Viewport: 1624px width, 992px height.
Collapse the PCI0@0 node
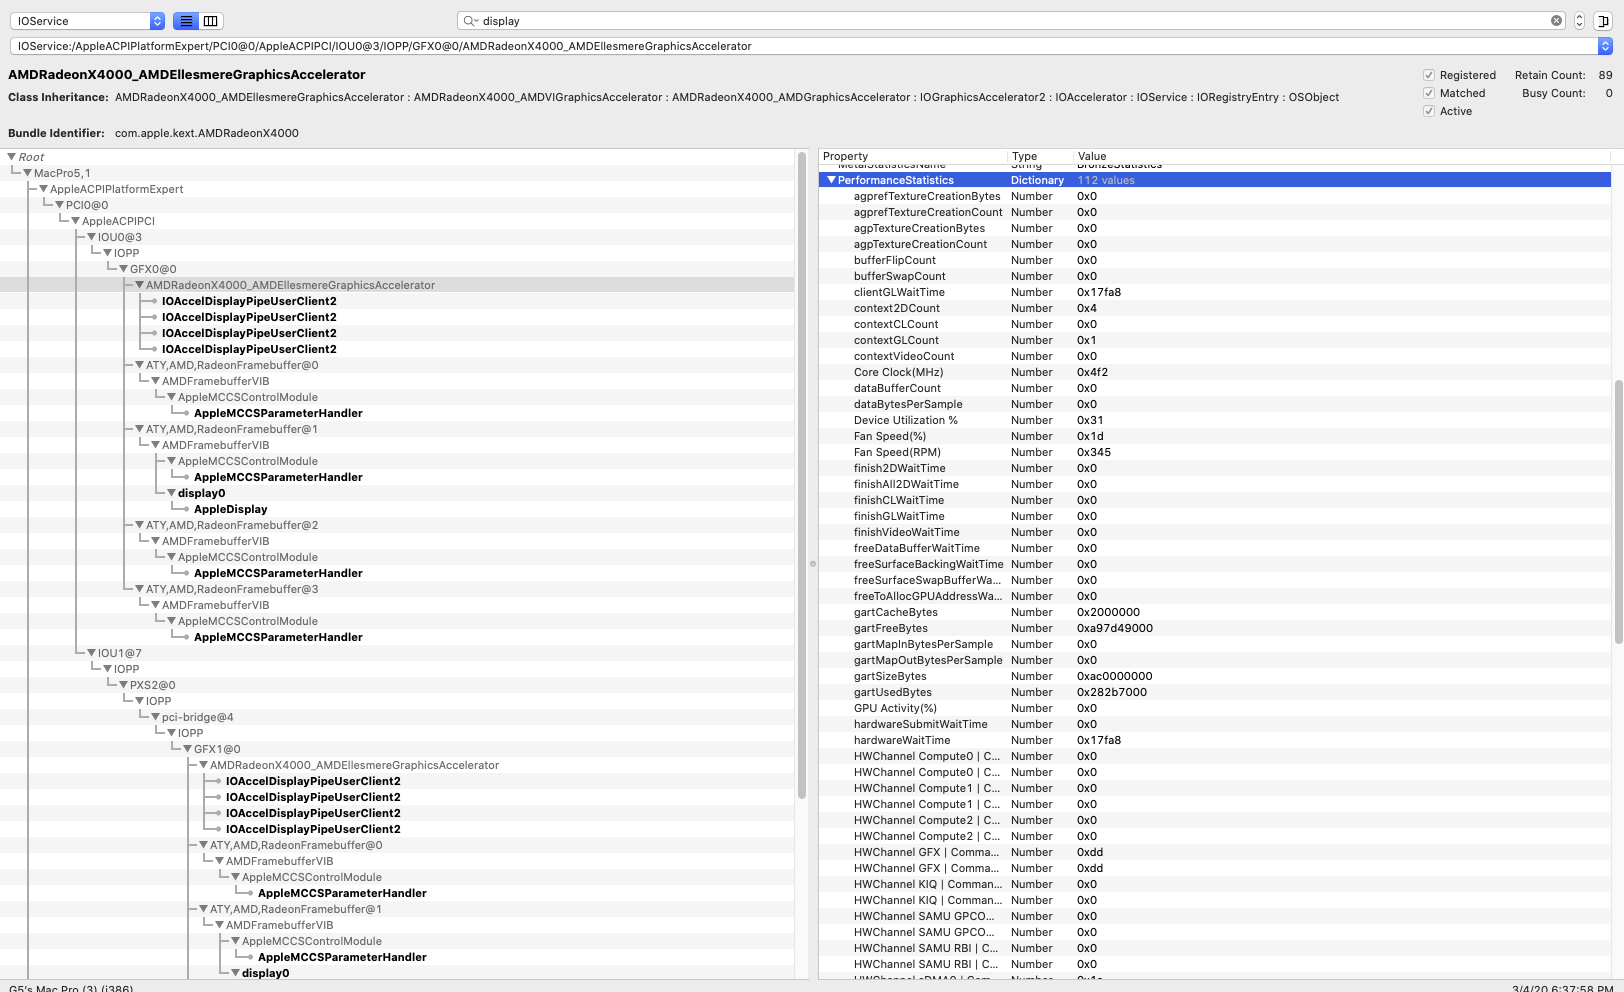tap(59, 205)
